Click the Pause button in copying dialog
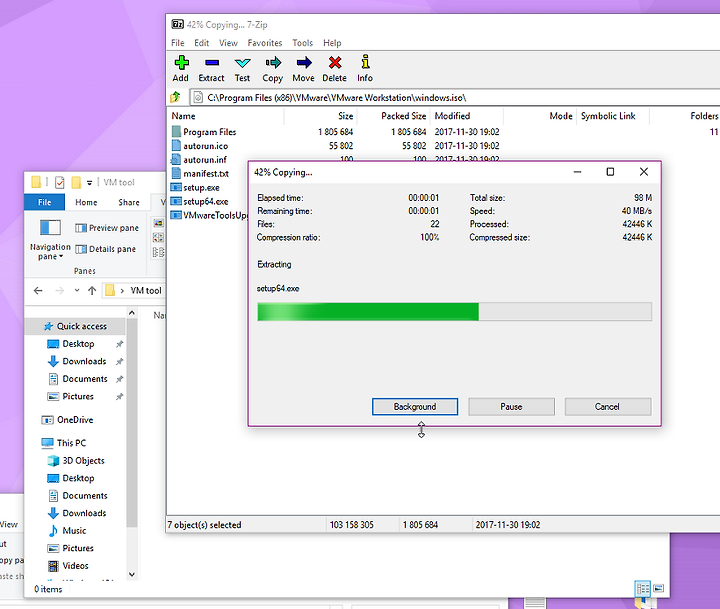Image resolution: width=720 pixels, height=609 pixels. click(511, 406)
